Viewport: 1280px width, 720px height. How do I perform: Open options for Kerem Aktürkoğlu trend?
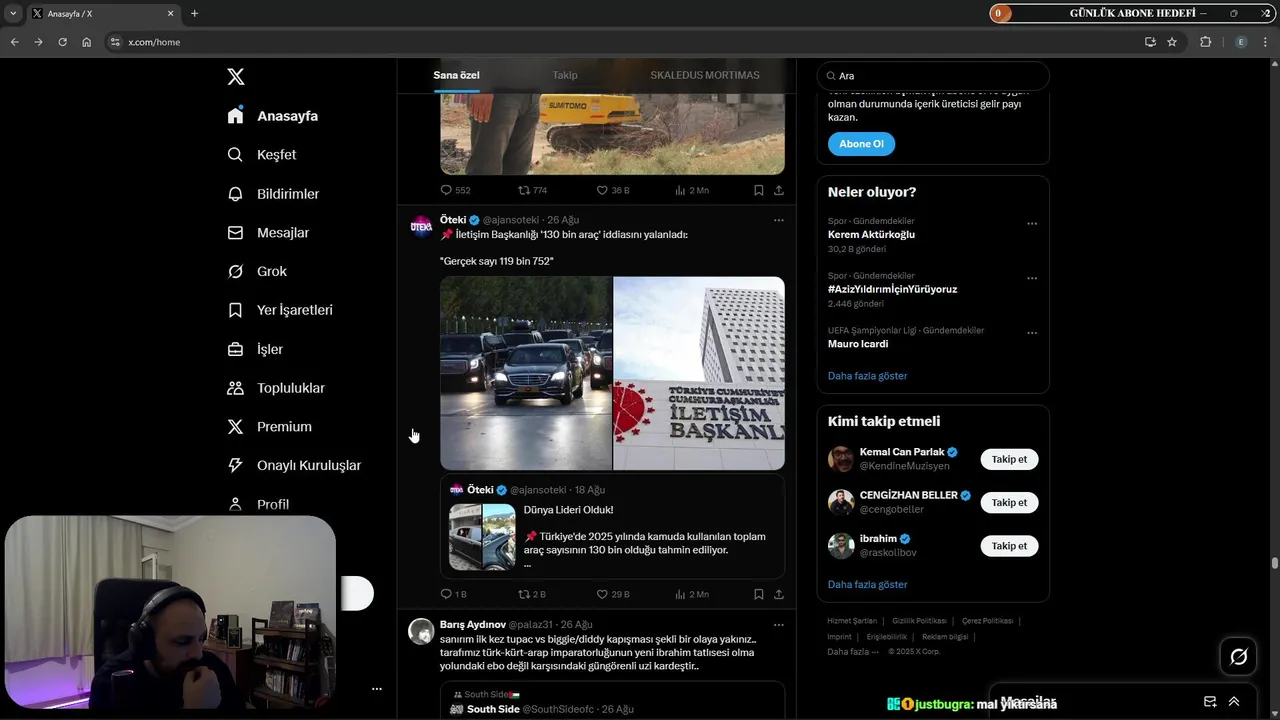pyautogui.click(x=1032, y=224)
